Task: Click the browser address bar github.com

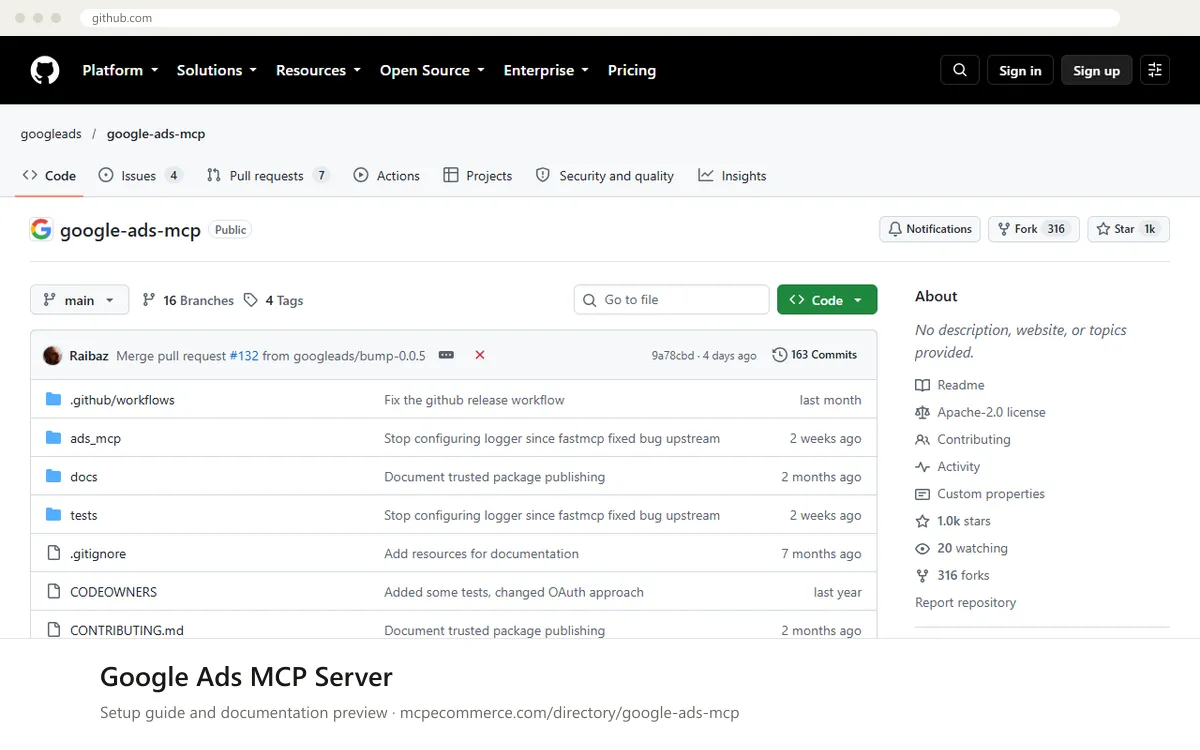Action: (600, 18)
